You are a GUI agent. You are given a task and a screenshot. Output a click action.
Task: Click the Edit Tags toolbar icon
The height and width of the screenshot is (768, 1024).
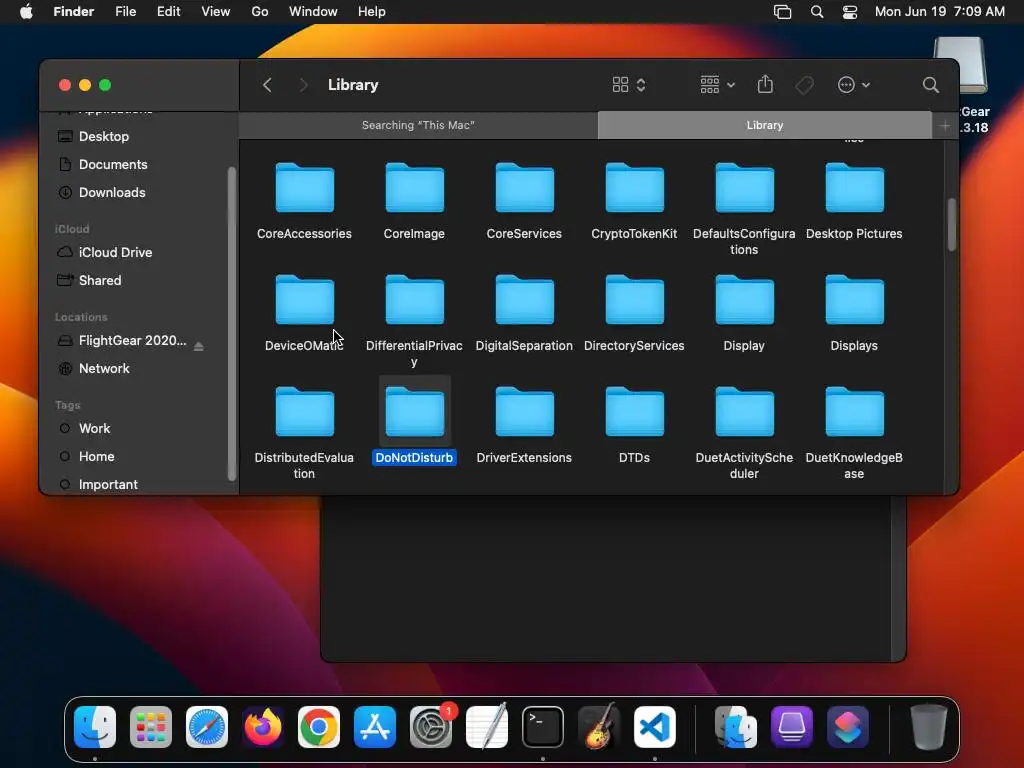[804, 85]
